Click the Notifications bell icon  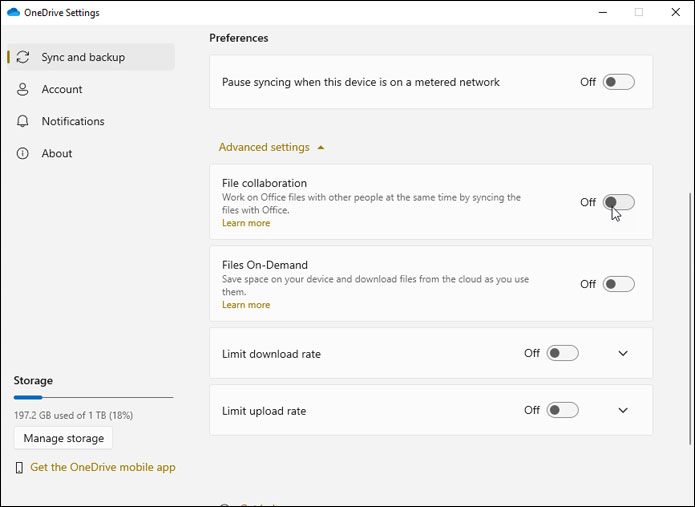[x=23, y=121]
